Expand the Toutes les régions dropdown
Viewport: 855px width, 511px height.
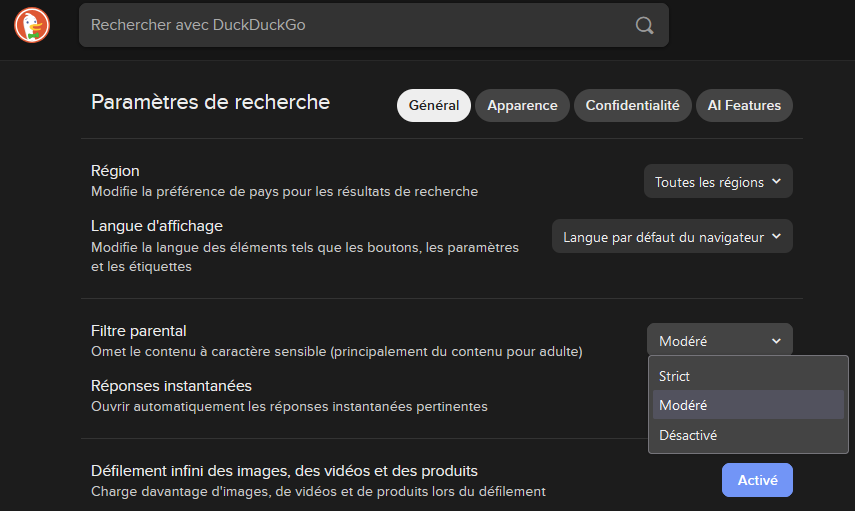tap(718, 182)
